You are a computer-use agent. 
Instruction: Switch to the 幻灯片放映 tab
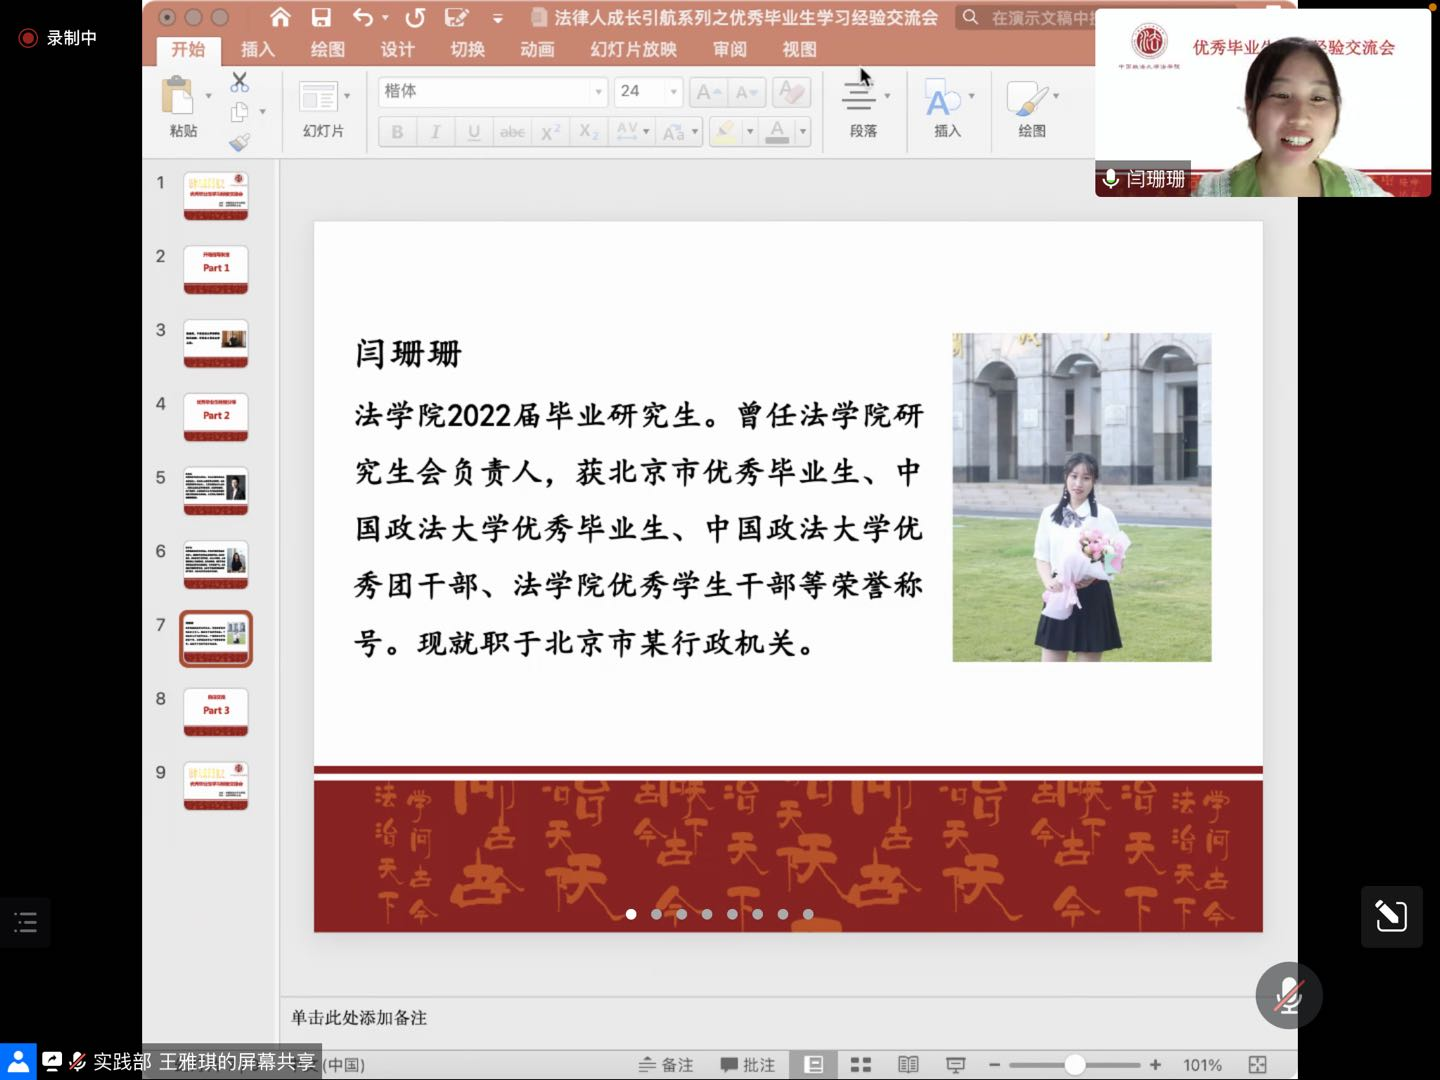click(x=633, y=49)
